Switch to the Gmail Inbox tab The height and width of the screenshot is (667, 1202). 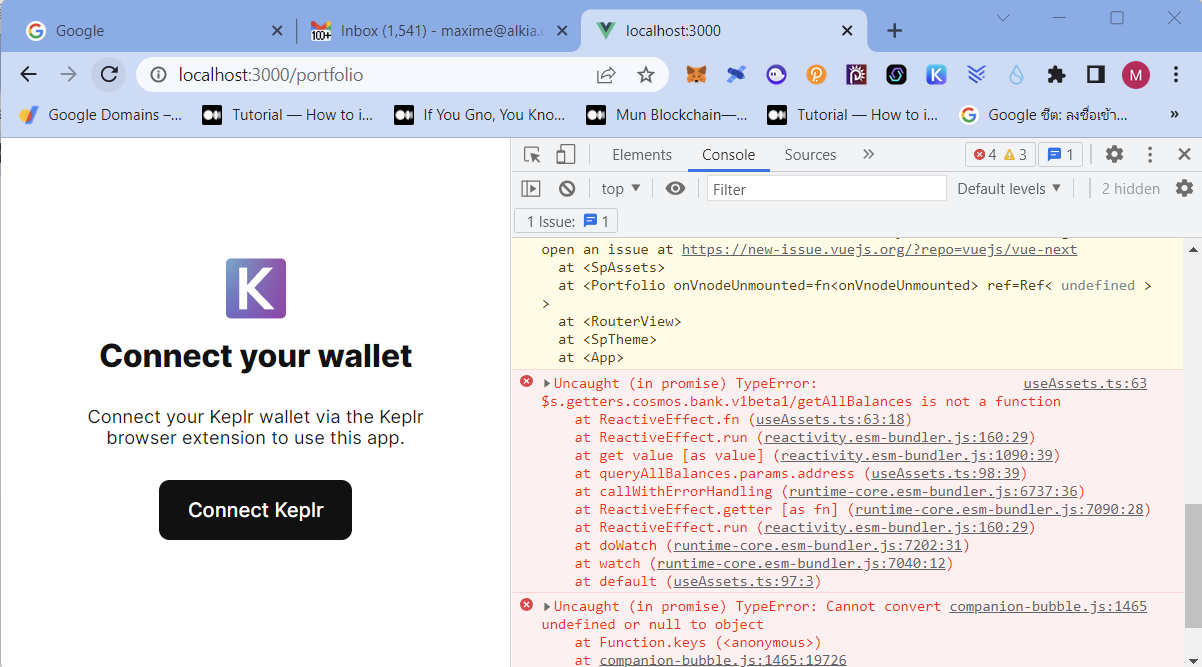click(x=440, y=31)
